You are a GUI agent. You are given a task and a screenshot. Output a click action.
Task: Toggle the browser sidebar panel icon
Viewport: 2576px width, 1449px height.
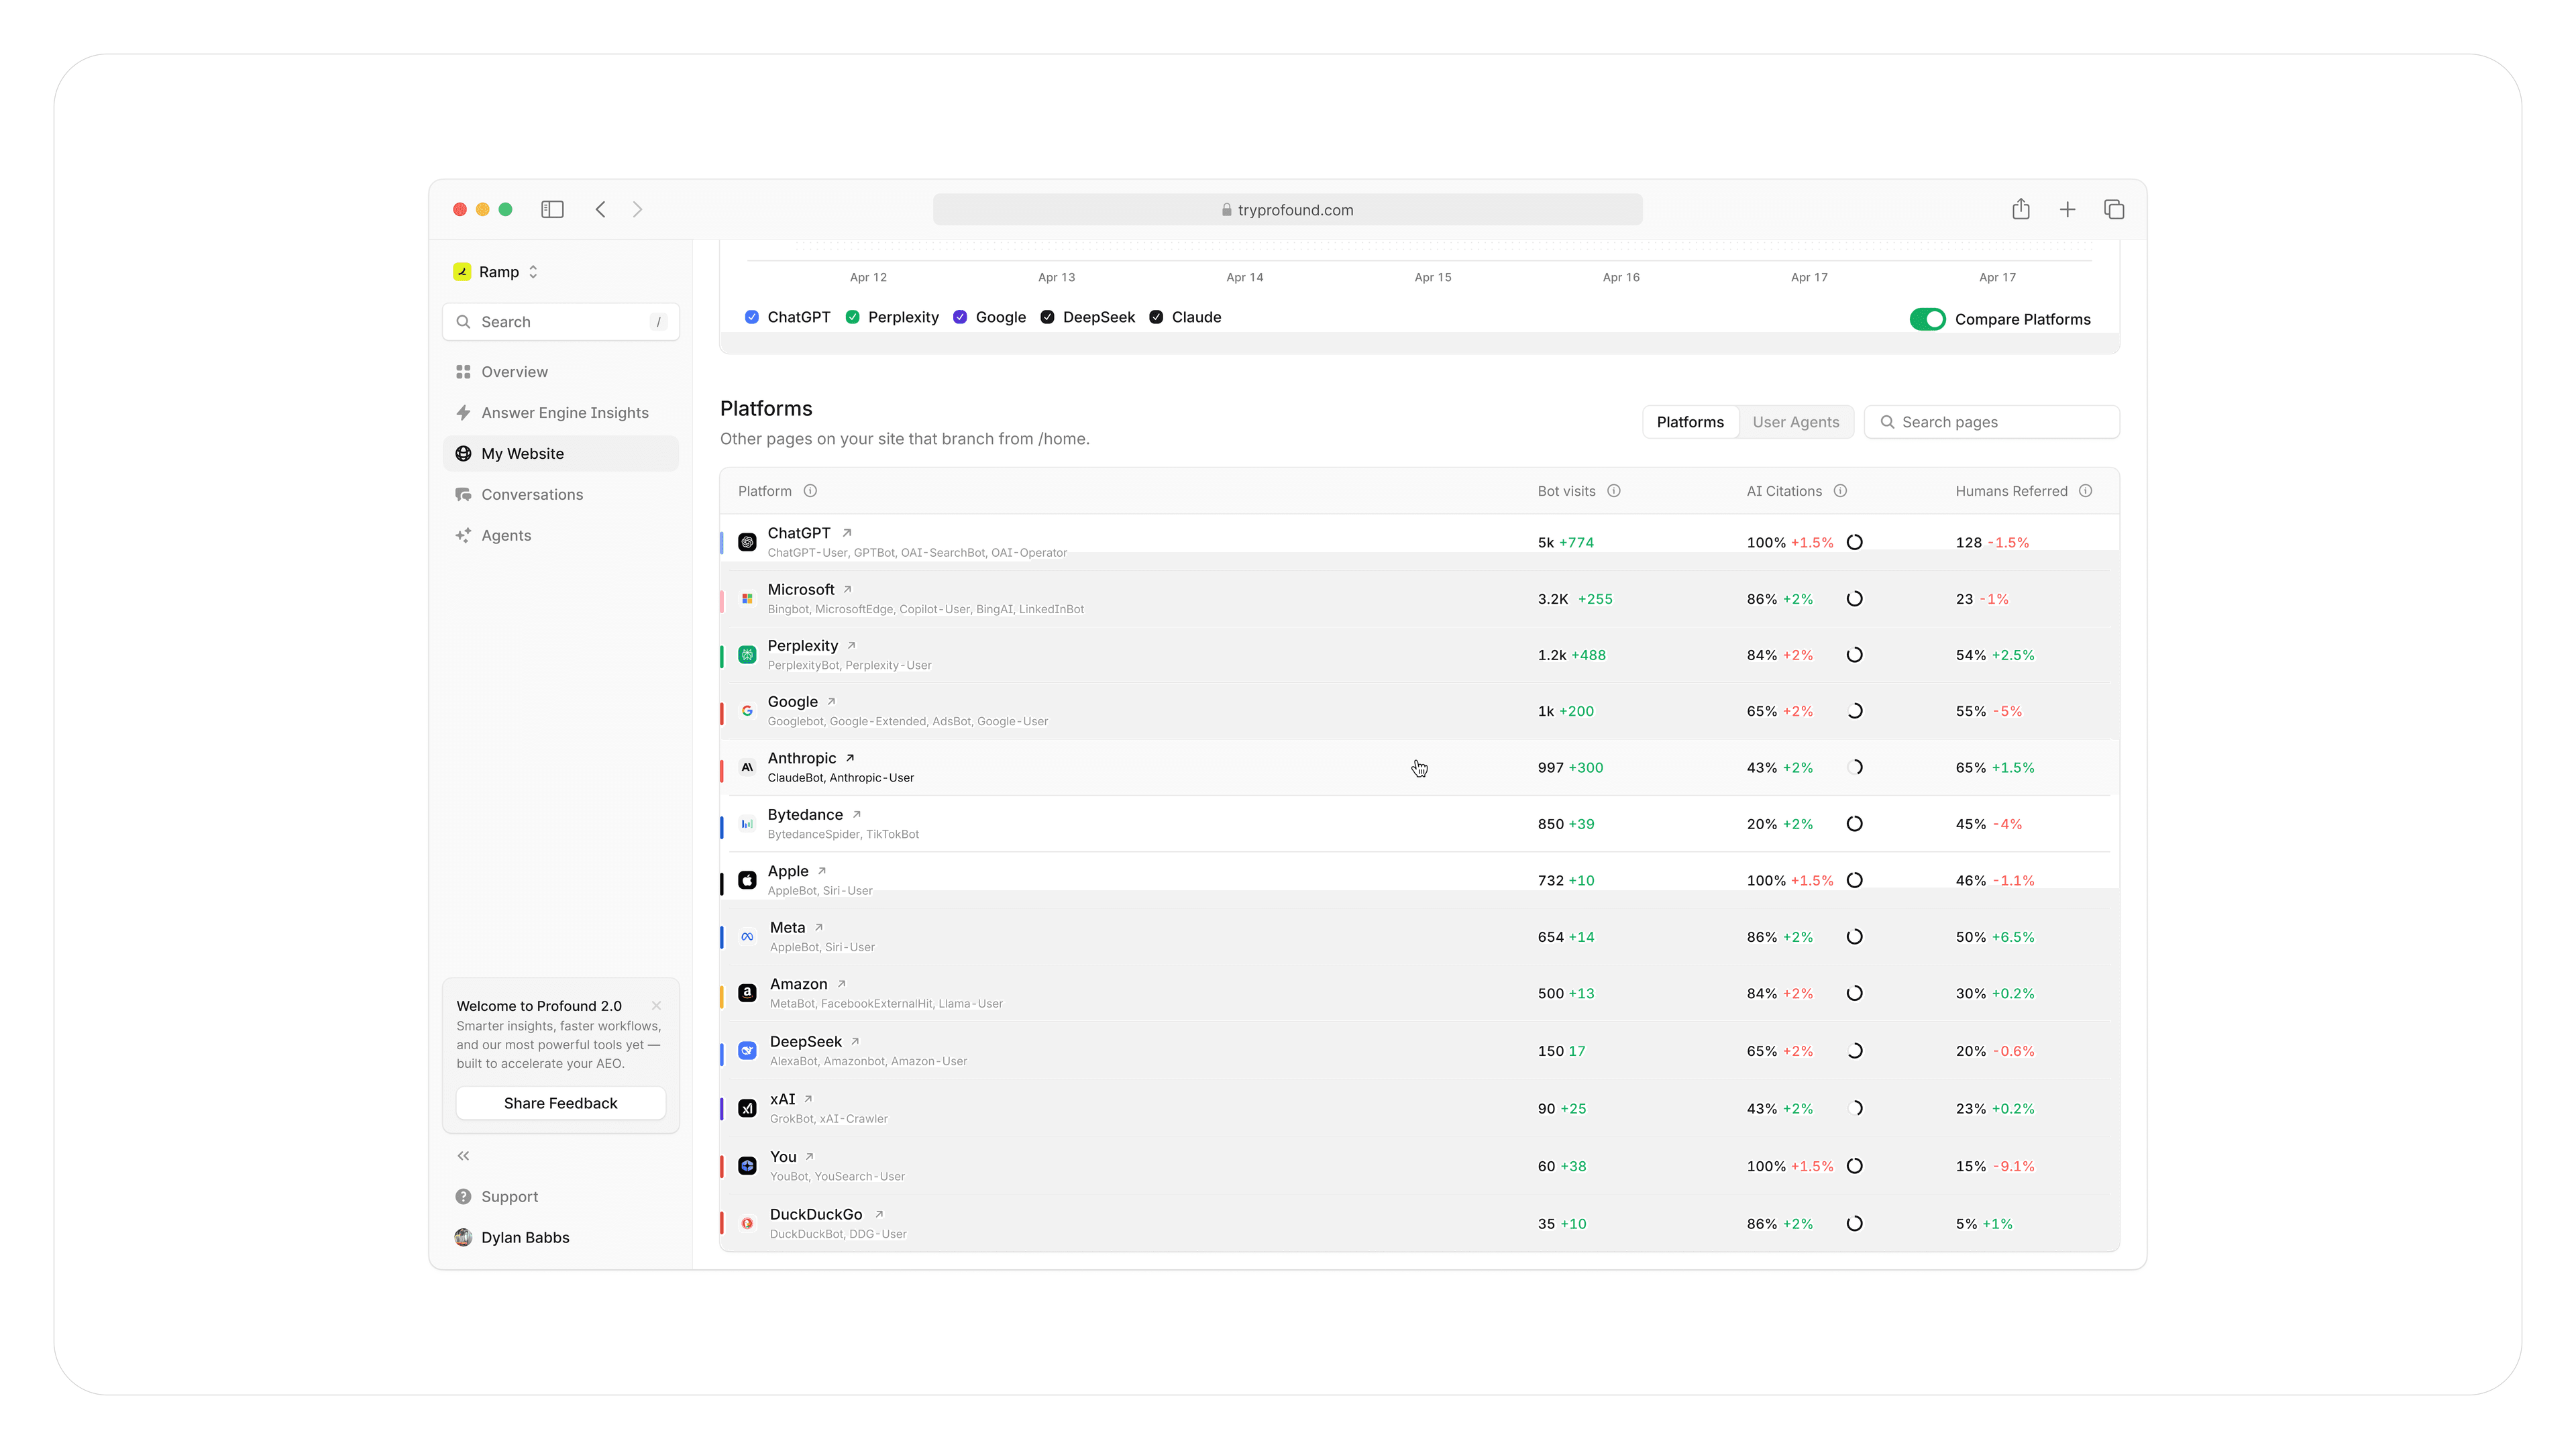tap(552, 209)
